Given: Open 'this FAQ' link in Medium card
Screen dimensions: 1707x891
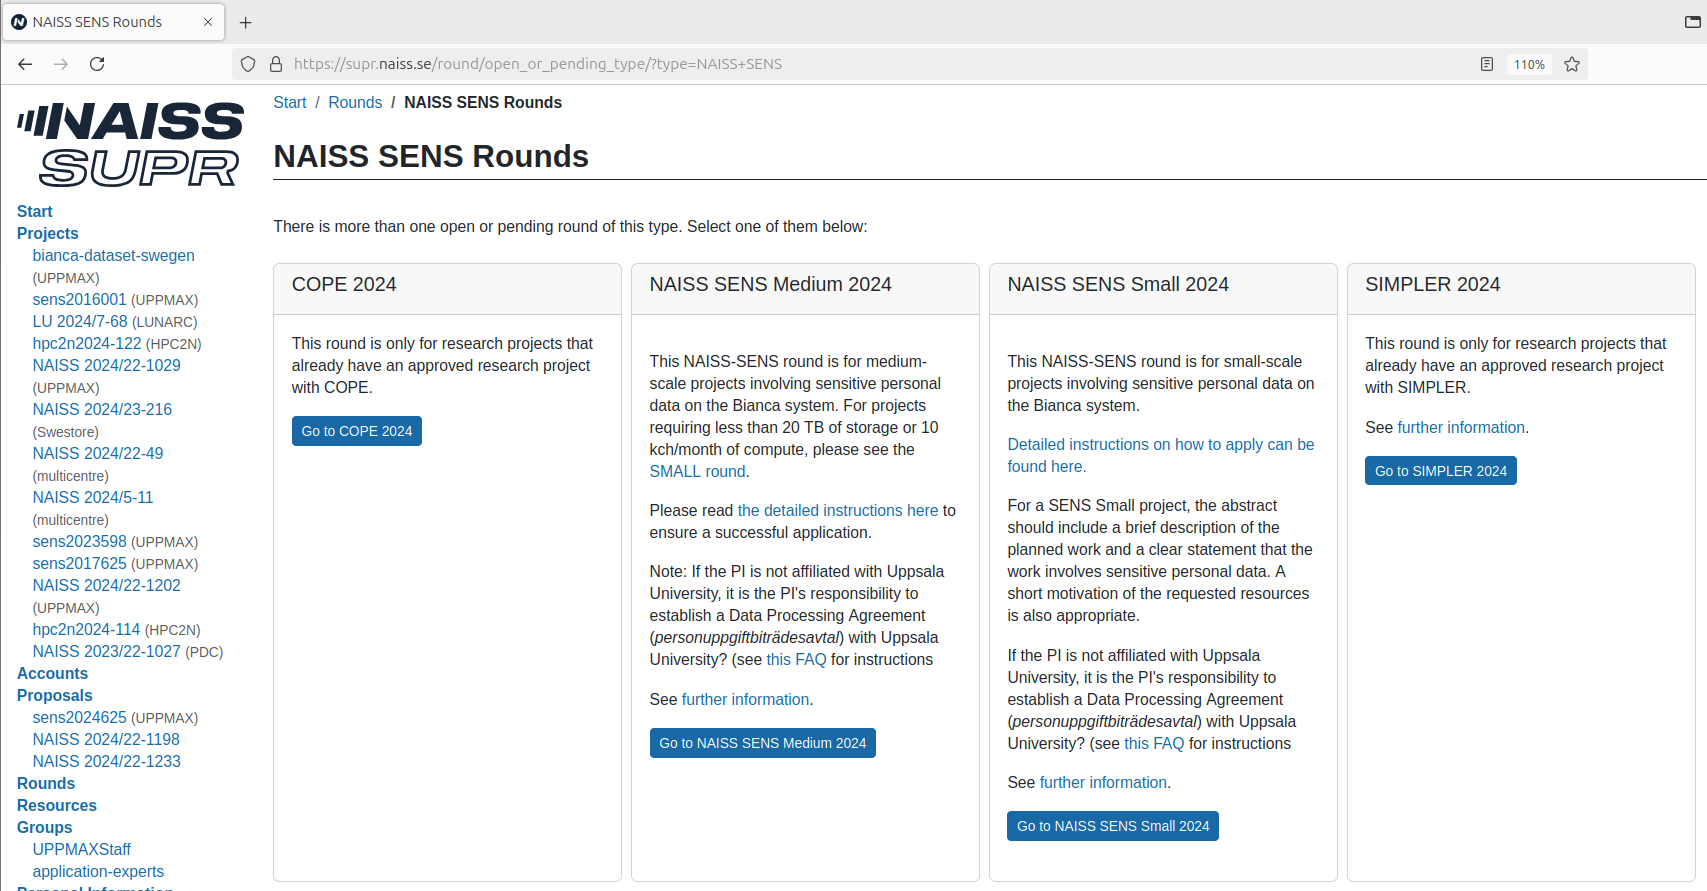Looking at the screenshot, I should 796,659.
